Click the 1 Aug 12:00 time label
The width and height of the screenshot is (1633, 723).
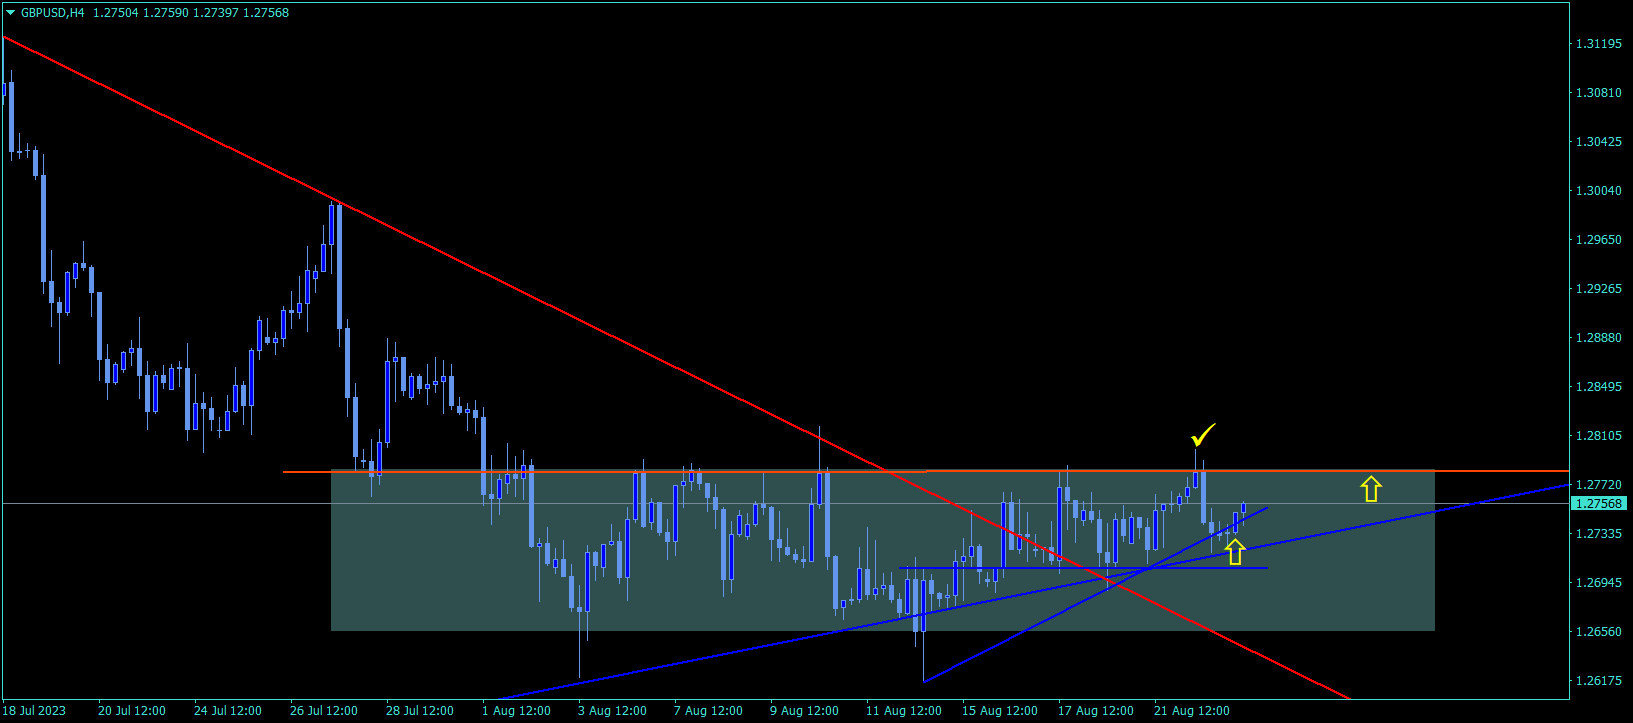516,711
